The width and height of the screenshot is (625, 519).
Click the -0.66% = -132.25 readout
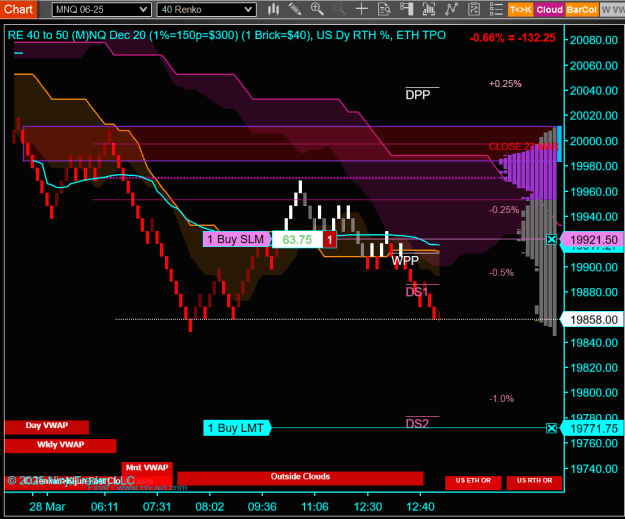pos(513,38)
